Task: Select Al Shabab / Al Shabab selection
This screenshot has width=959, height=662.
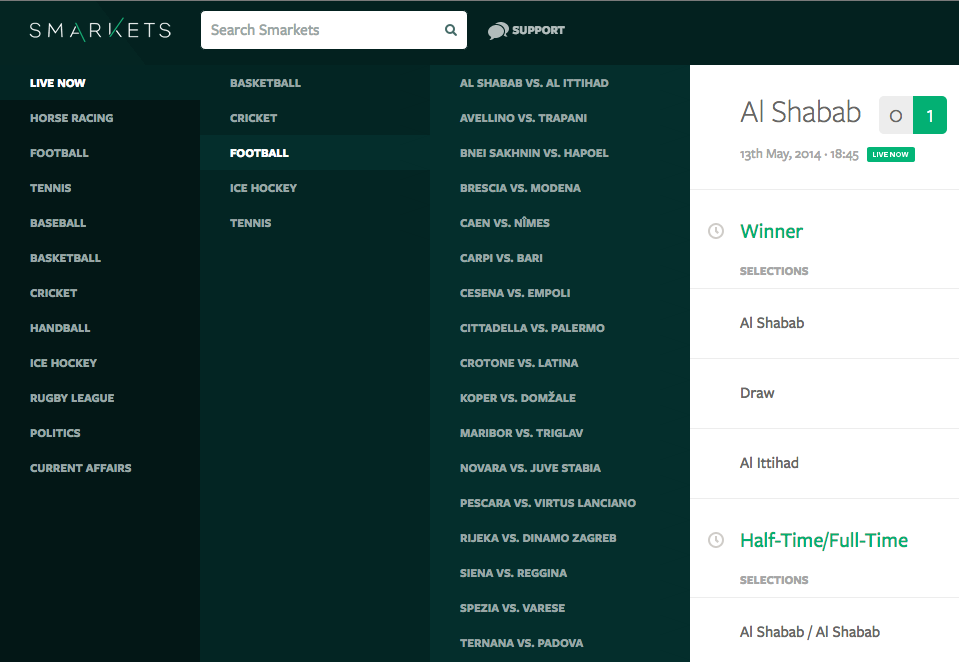Action: 810,632
